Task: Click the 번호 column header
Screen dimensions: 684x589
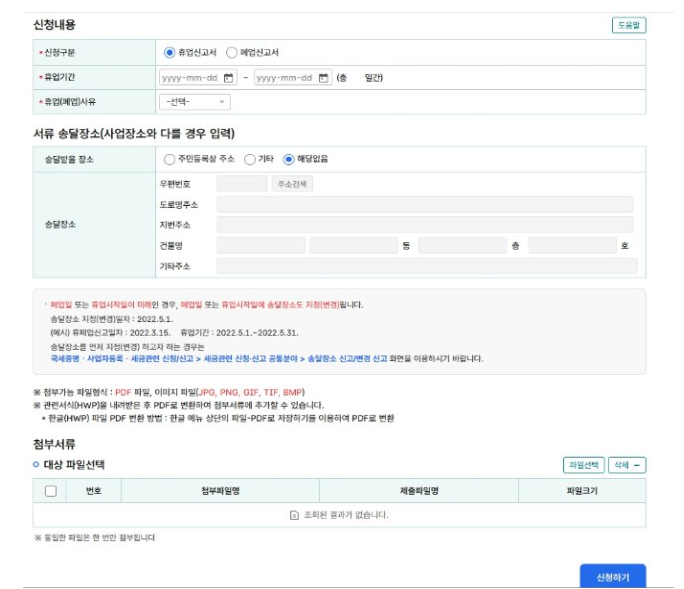Action: [93, 491]
